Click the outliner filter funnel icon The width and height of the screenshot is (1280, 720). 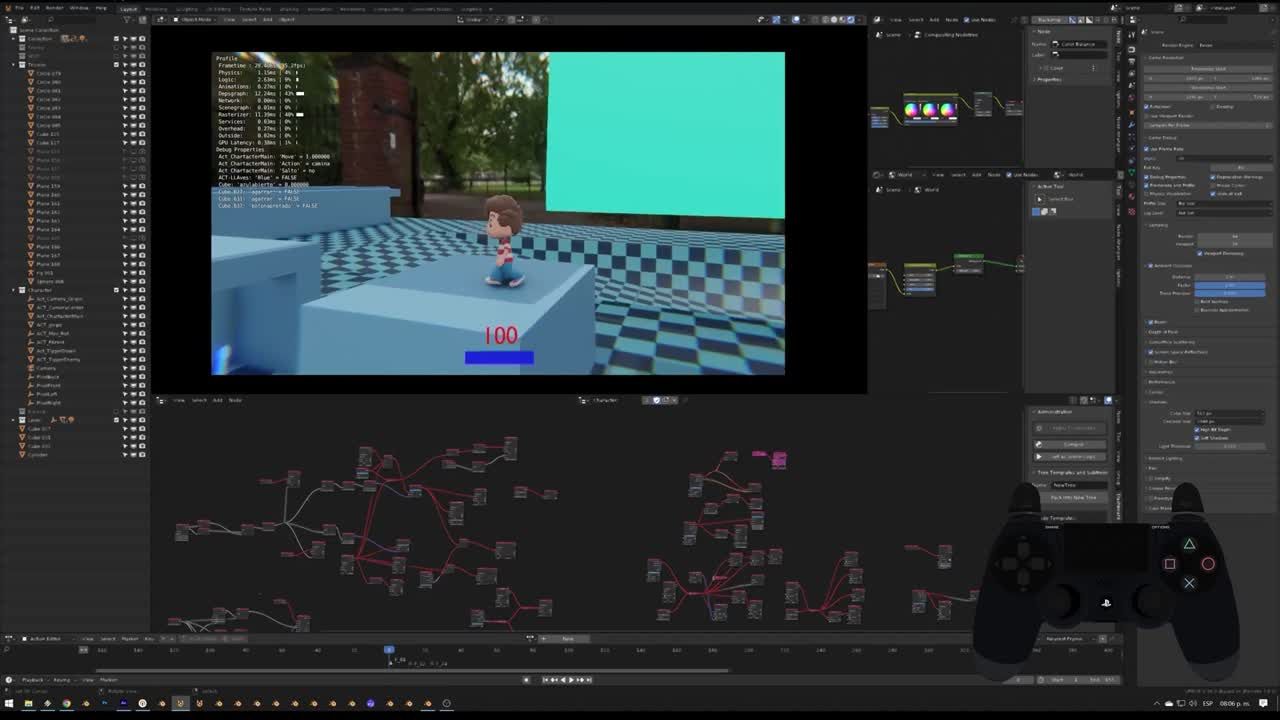tap(127, 20)
